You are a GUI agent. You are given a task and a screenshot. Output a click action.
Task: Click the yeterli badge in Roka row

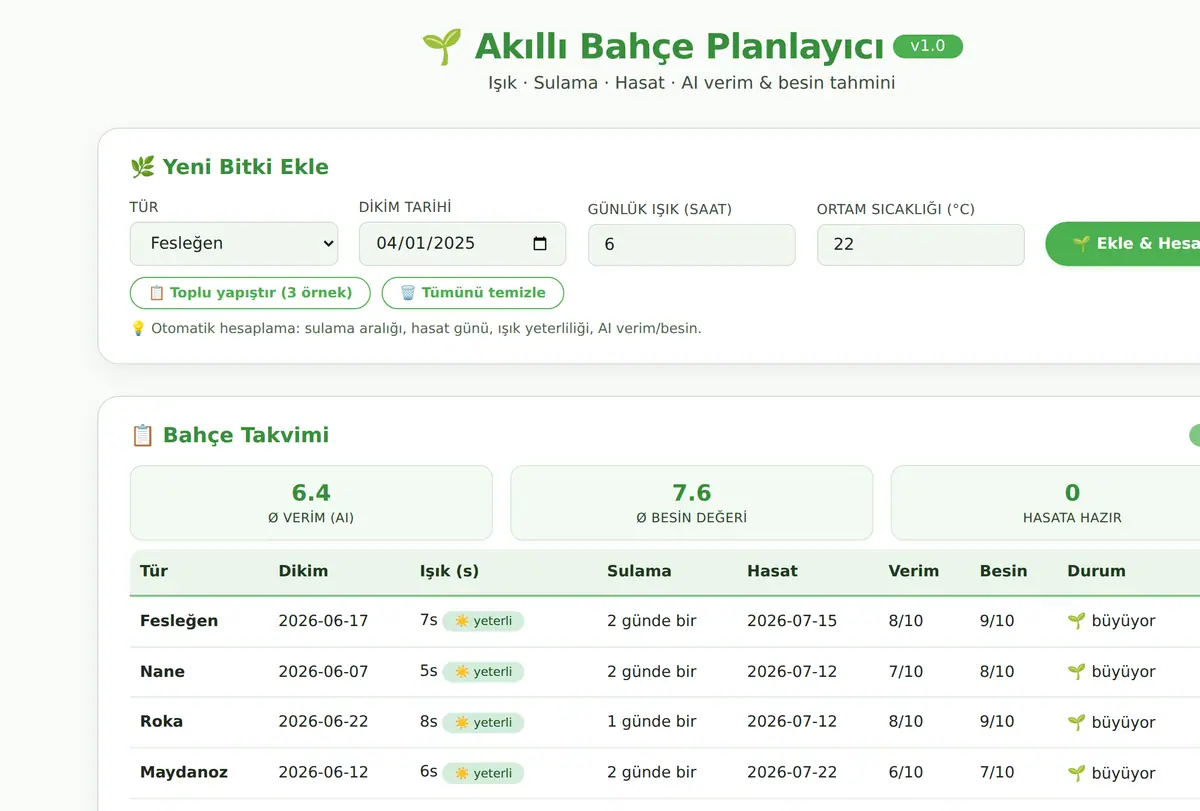tap(483, 722)
